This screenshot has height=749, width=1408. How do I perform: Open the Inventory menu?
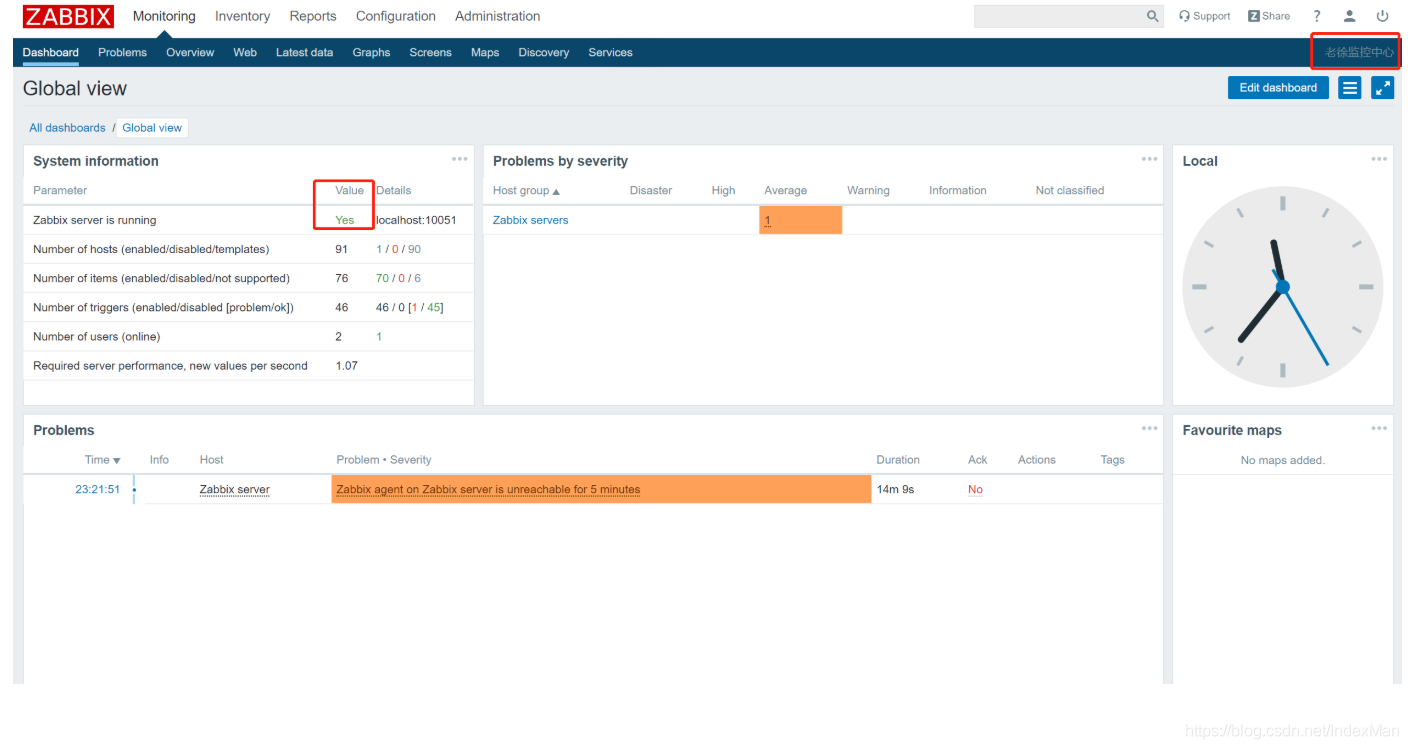click(x=242, y=16)
